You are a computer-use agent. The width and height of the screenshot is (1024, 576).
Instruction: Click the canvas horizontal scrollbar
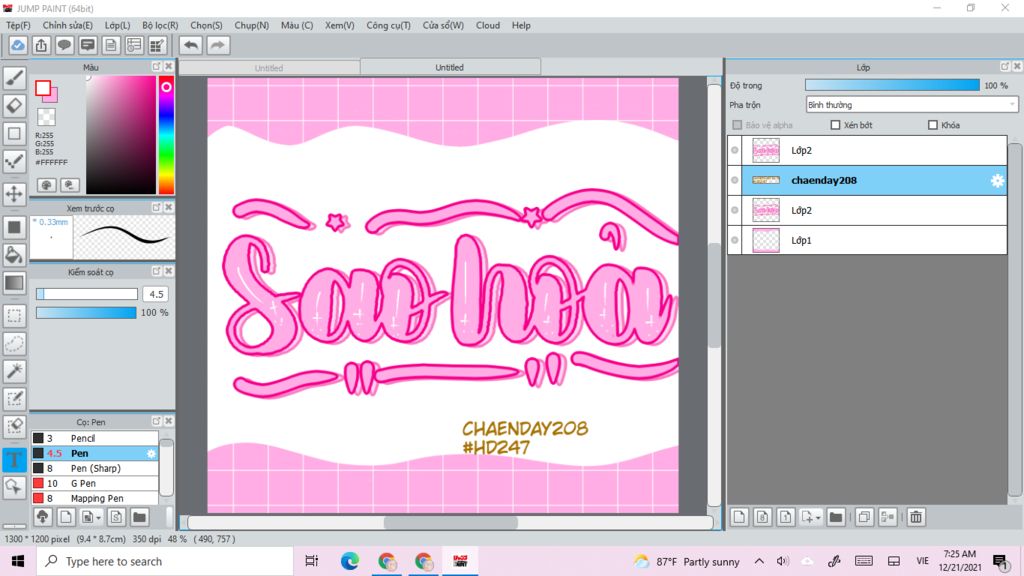[x=451, y=522]
